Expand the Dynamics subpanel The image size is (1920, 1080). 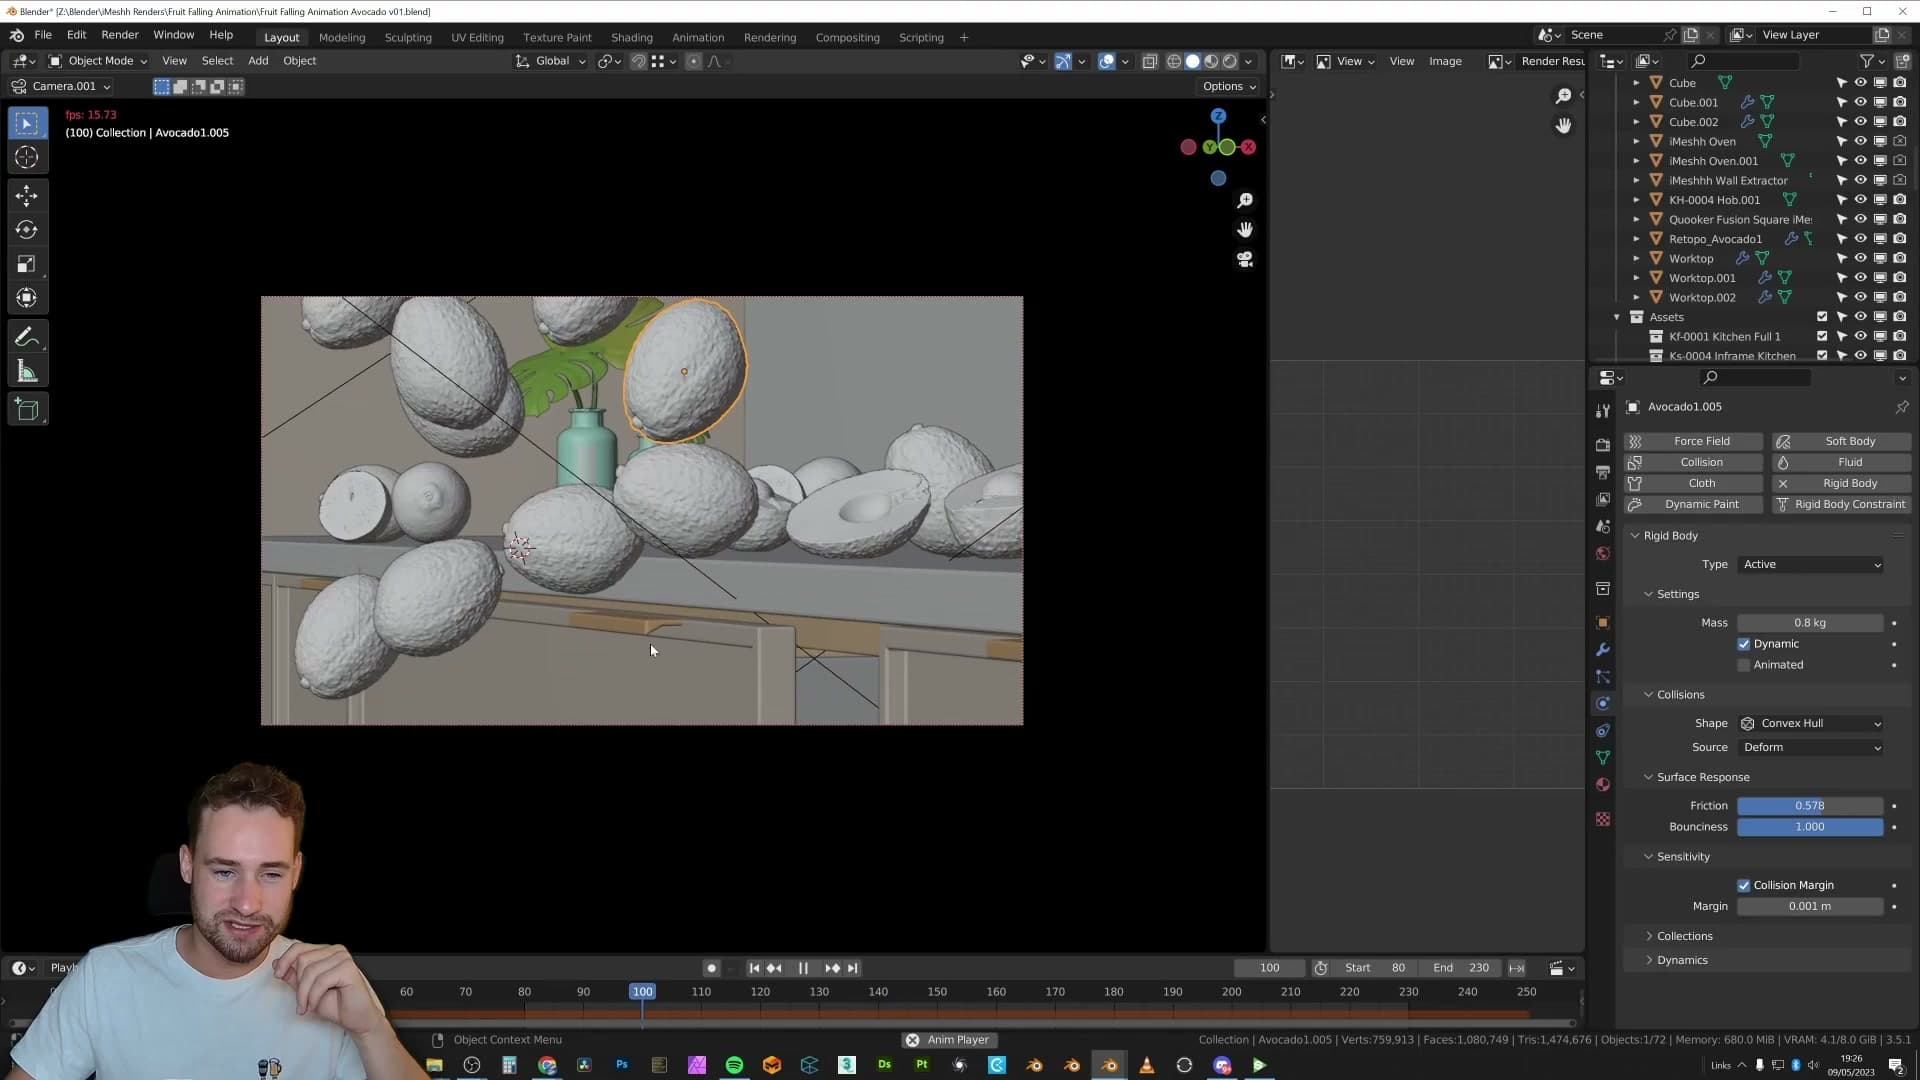(1682, 961)
